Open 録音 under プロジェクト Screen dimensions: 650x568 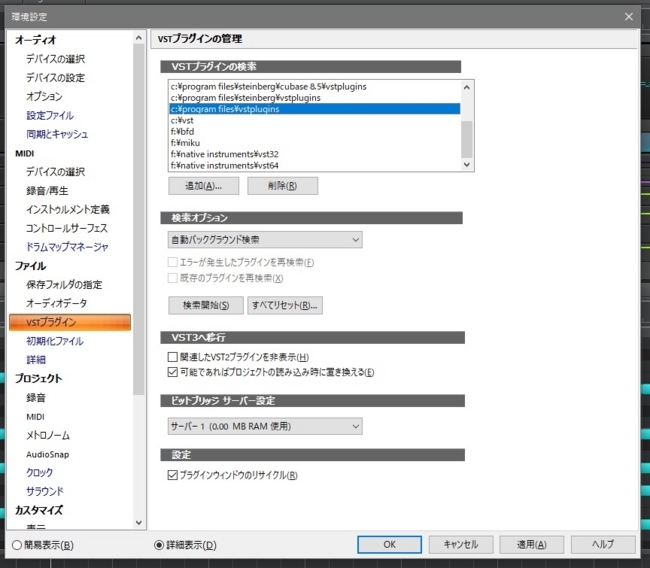coord(36,398)
